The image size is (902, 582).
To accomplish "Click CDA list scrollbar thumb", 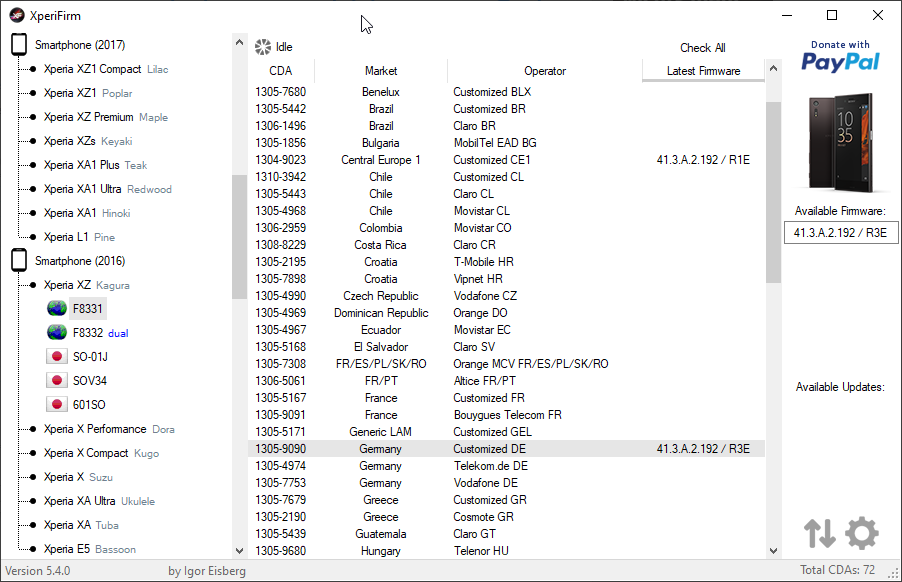I will tap(774, 192).
